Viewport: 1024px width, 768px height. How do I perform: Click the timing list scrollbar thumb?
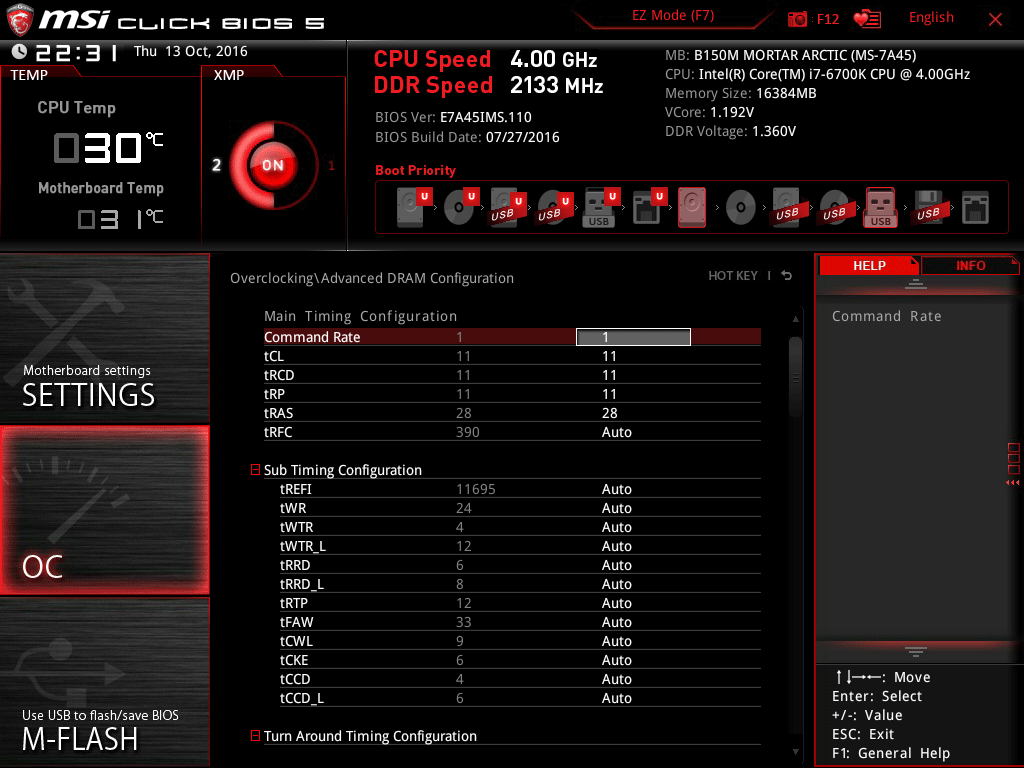click(x=795, y=377)
